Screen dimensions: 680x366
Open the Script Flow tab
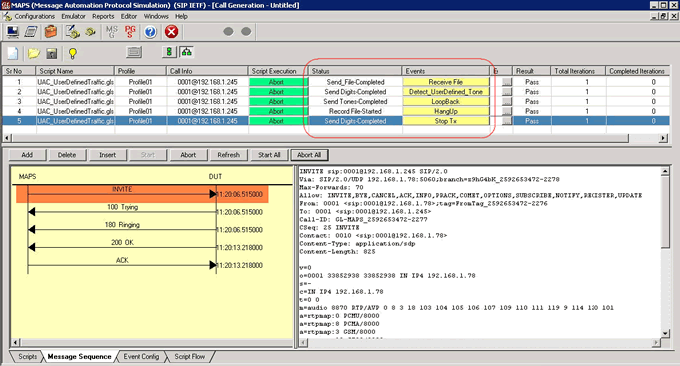[190, 356]
